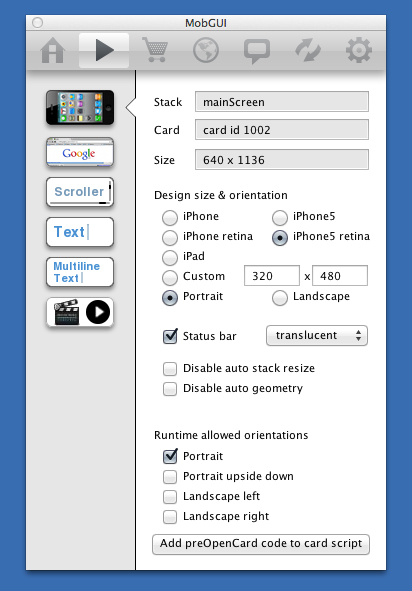The width and height of the screenshot is (412, 591).
Task: Click the window close button in the title bar
Action: (x=37, y=23)
